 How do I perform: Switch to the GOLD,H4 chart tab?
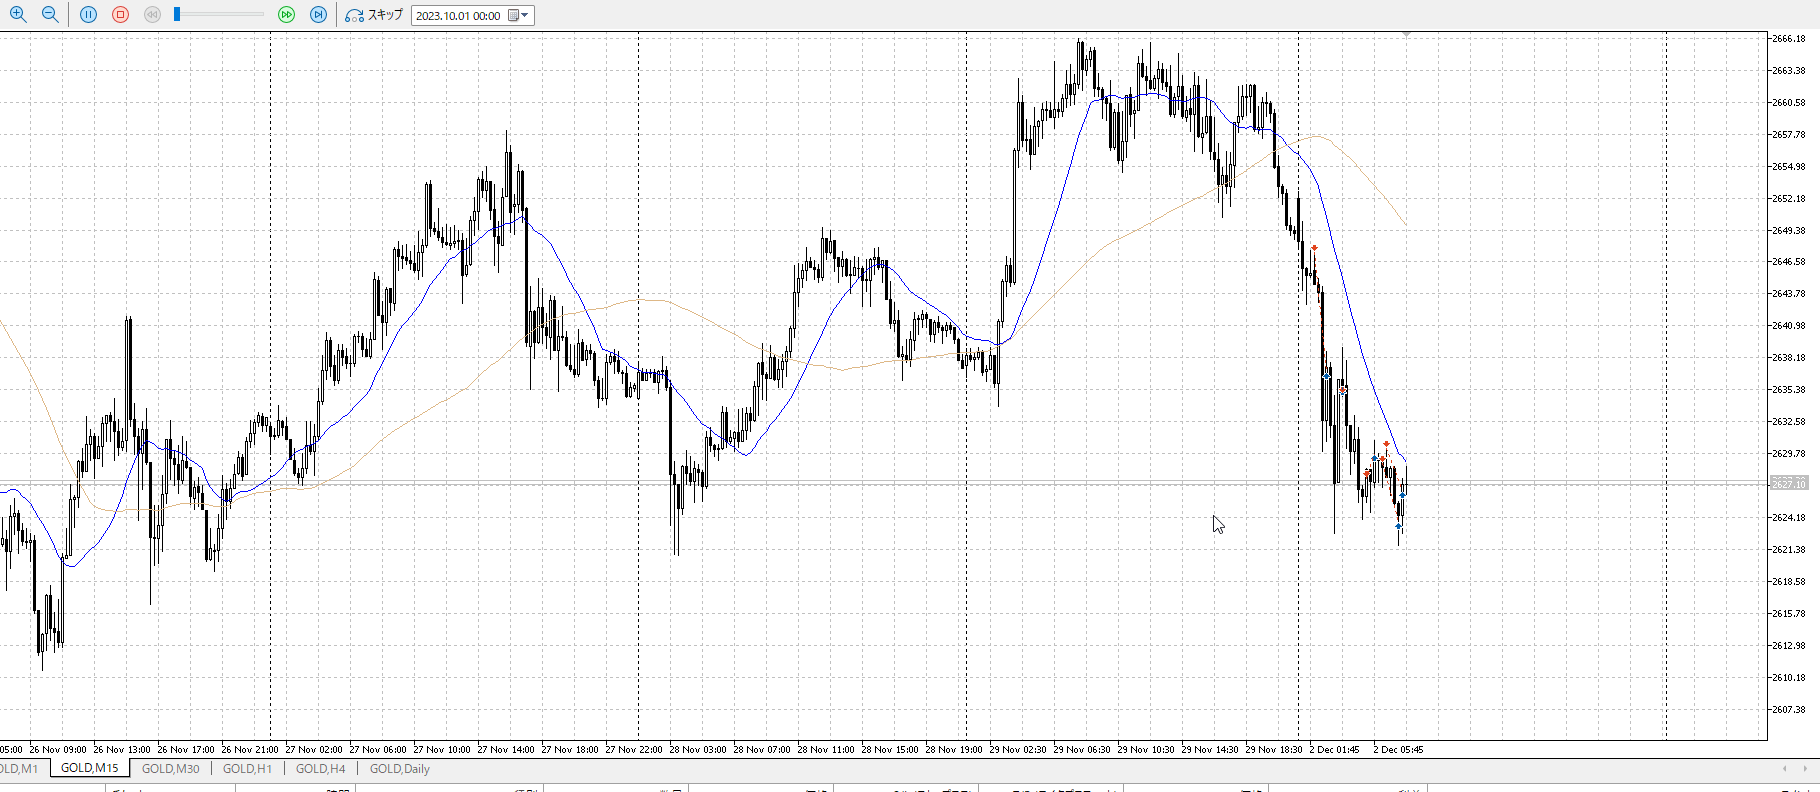(320, 769)
